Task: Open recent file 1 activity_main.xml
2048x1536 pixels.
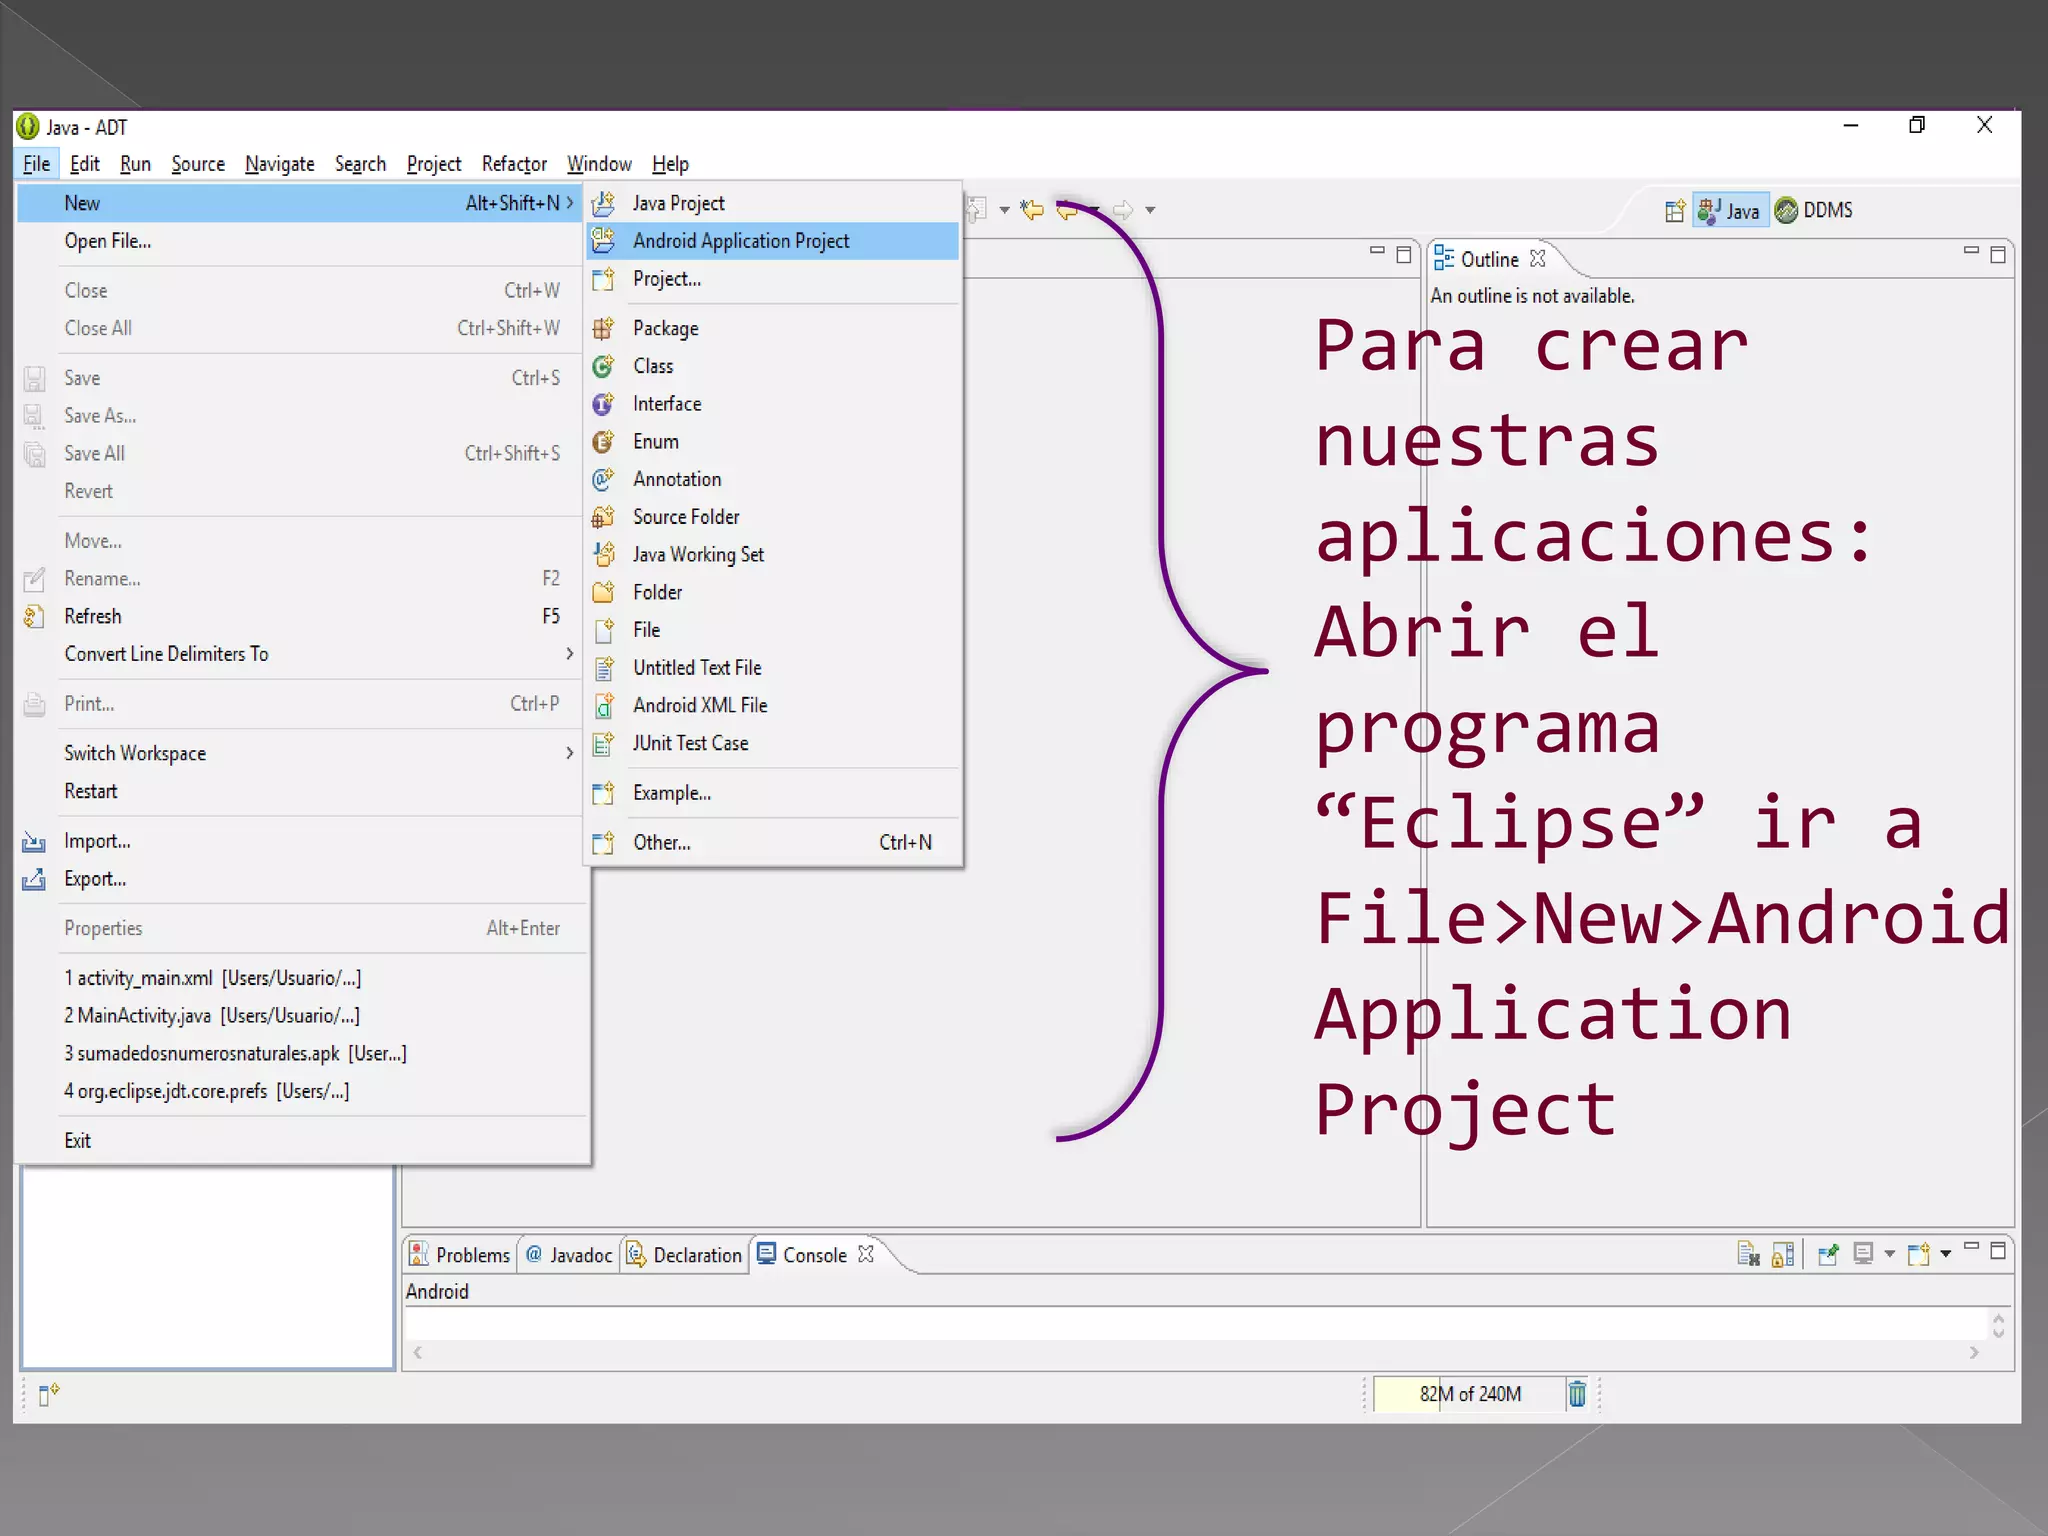Action: (x=304, y=978)
